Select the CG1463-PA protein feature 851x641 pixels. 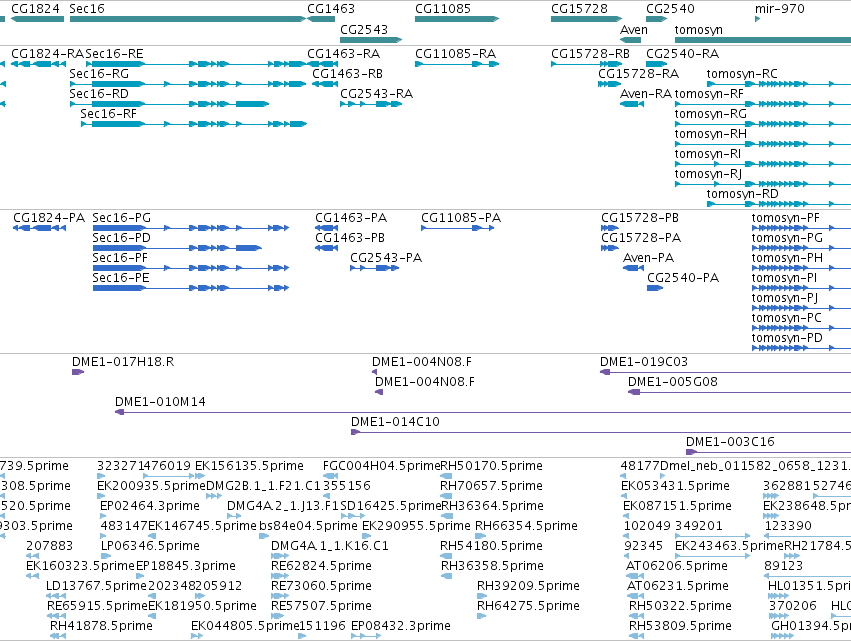[327, 228]
